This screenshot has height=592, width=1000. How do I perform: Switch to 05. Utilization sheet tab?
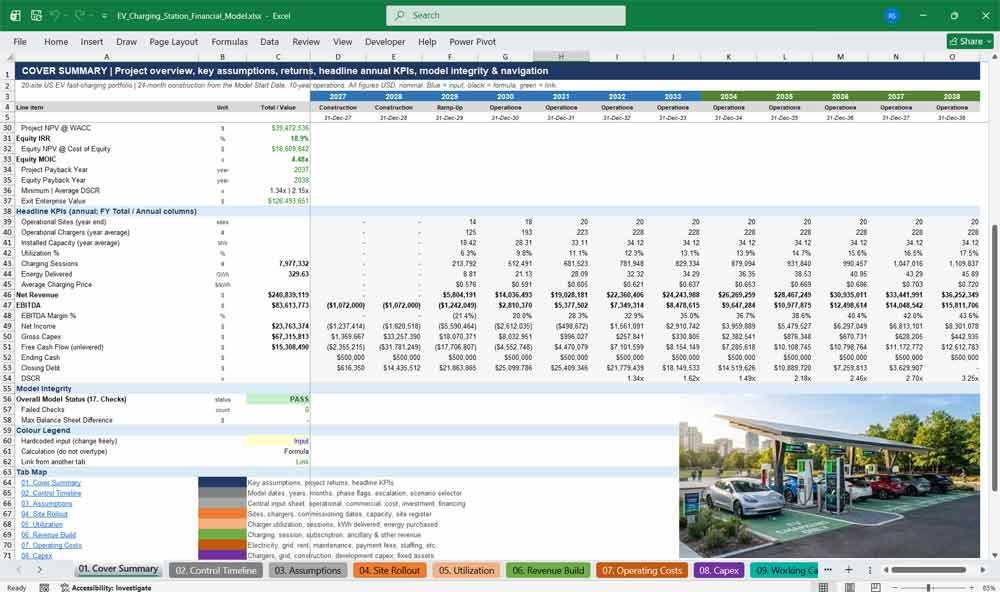point(466,570)
